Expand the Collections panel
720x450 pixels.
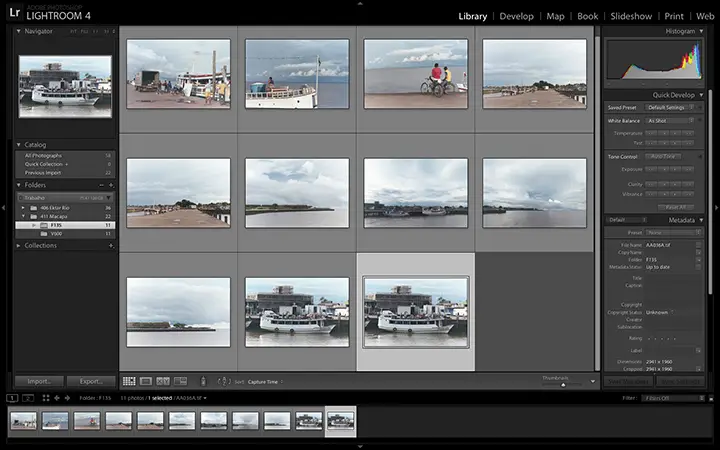click(19, 246)
